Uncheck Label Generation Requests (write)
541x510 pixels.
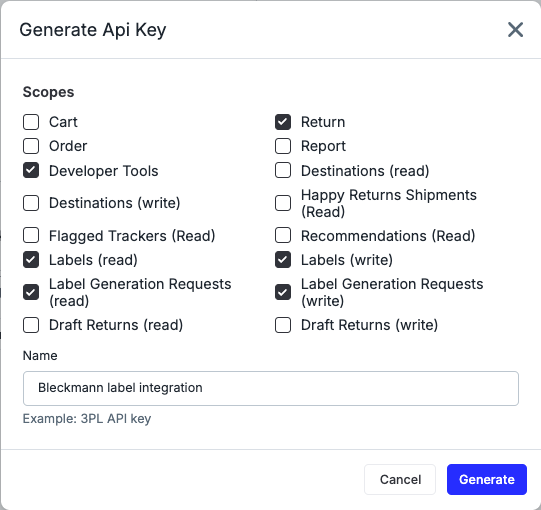coord(283,292)
